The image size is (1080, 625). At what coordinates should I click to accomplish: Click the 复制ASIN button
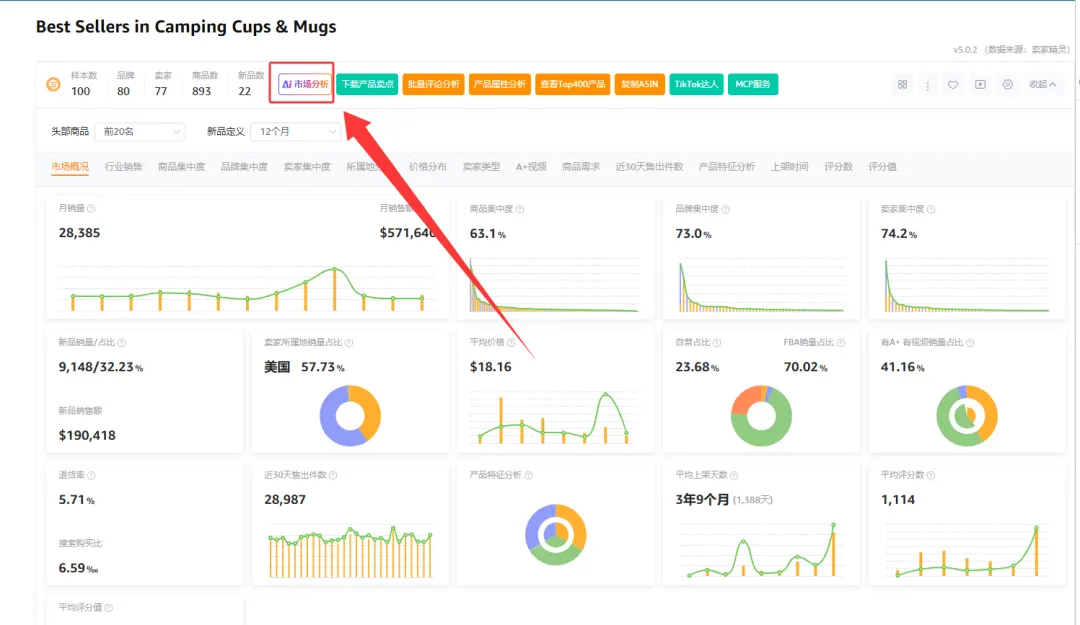(x=639, y=84)
